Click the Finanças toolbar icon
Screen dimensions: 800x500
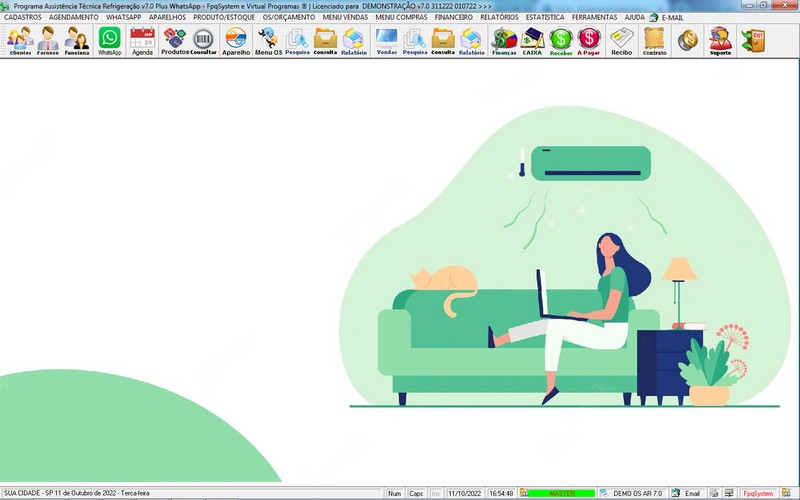click(x=504, y=40)
